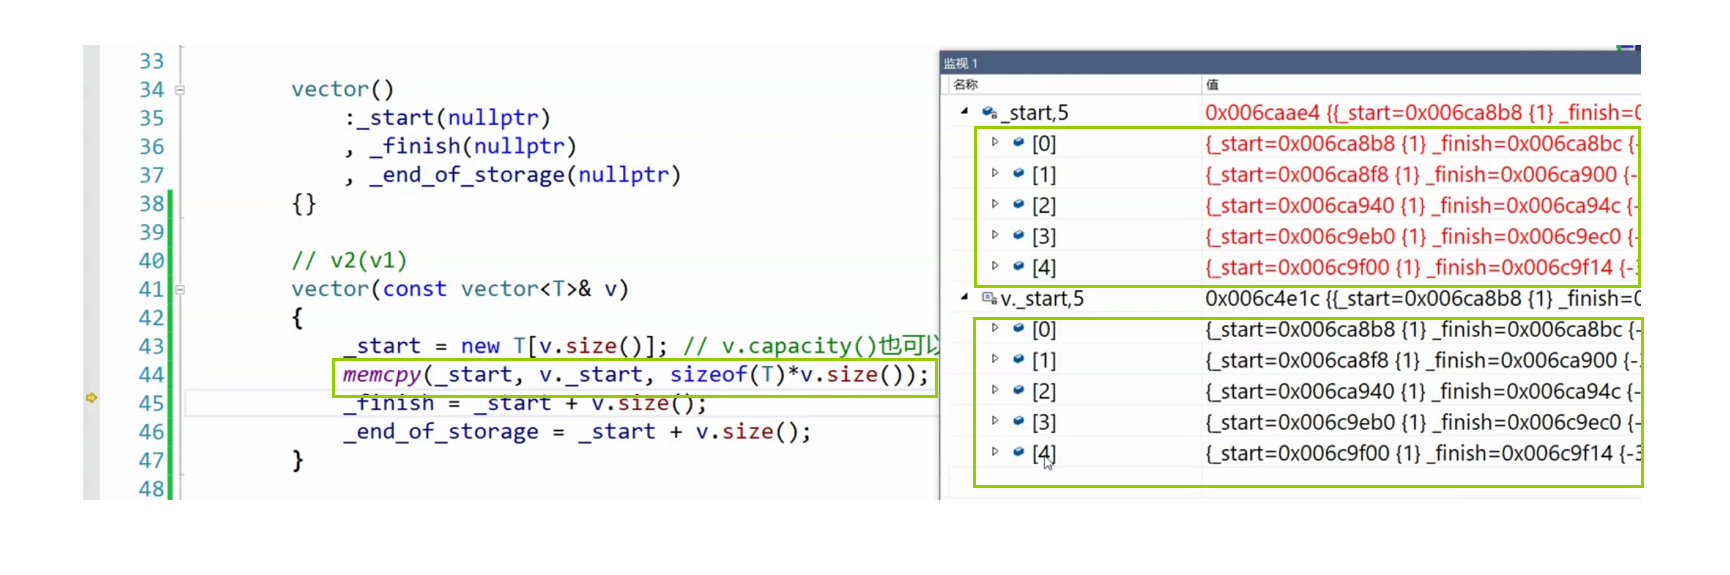Click the blue icon of red [2] element

[1018, 205]
